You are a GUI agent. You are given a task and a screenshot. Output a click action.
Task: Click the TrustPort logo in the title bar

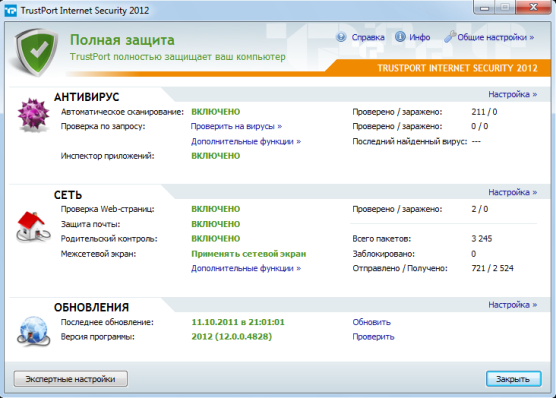10,11
